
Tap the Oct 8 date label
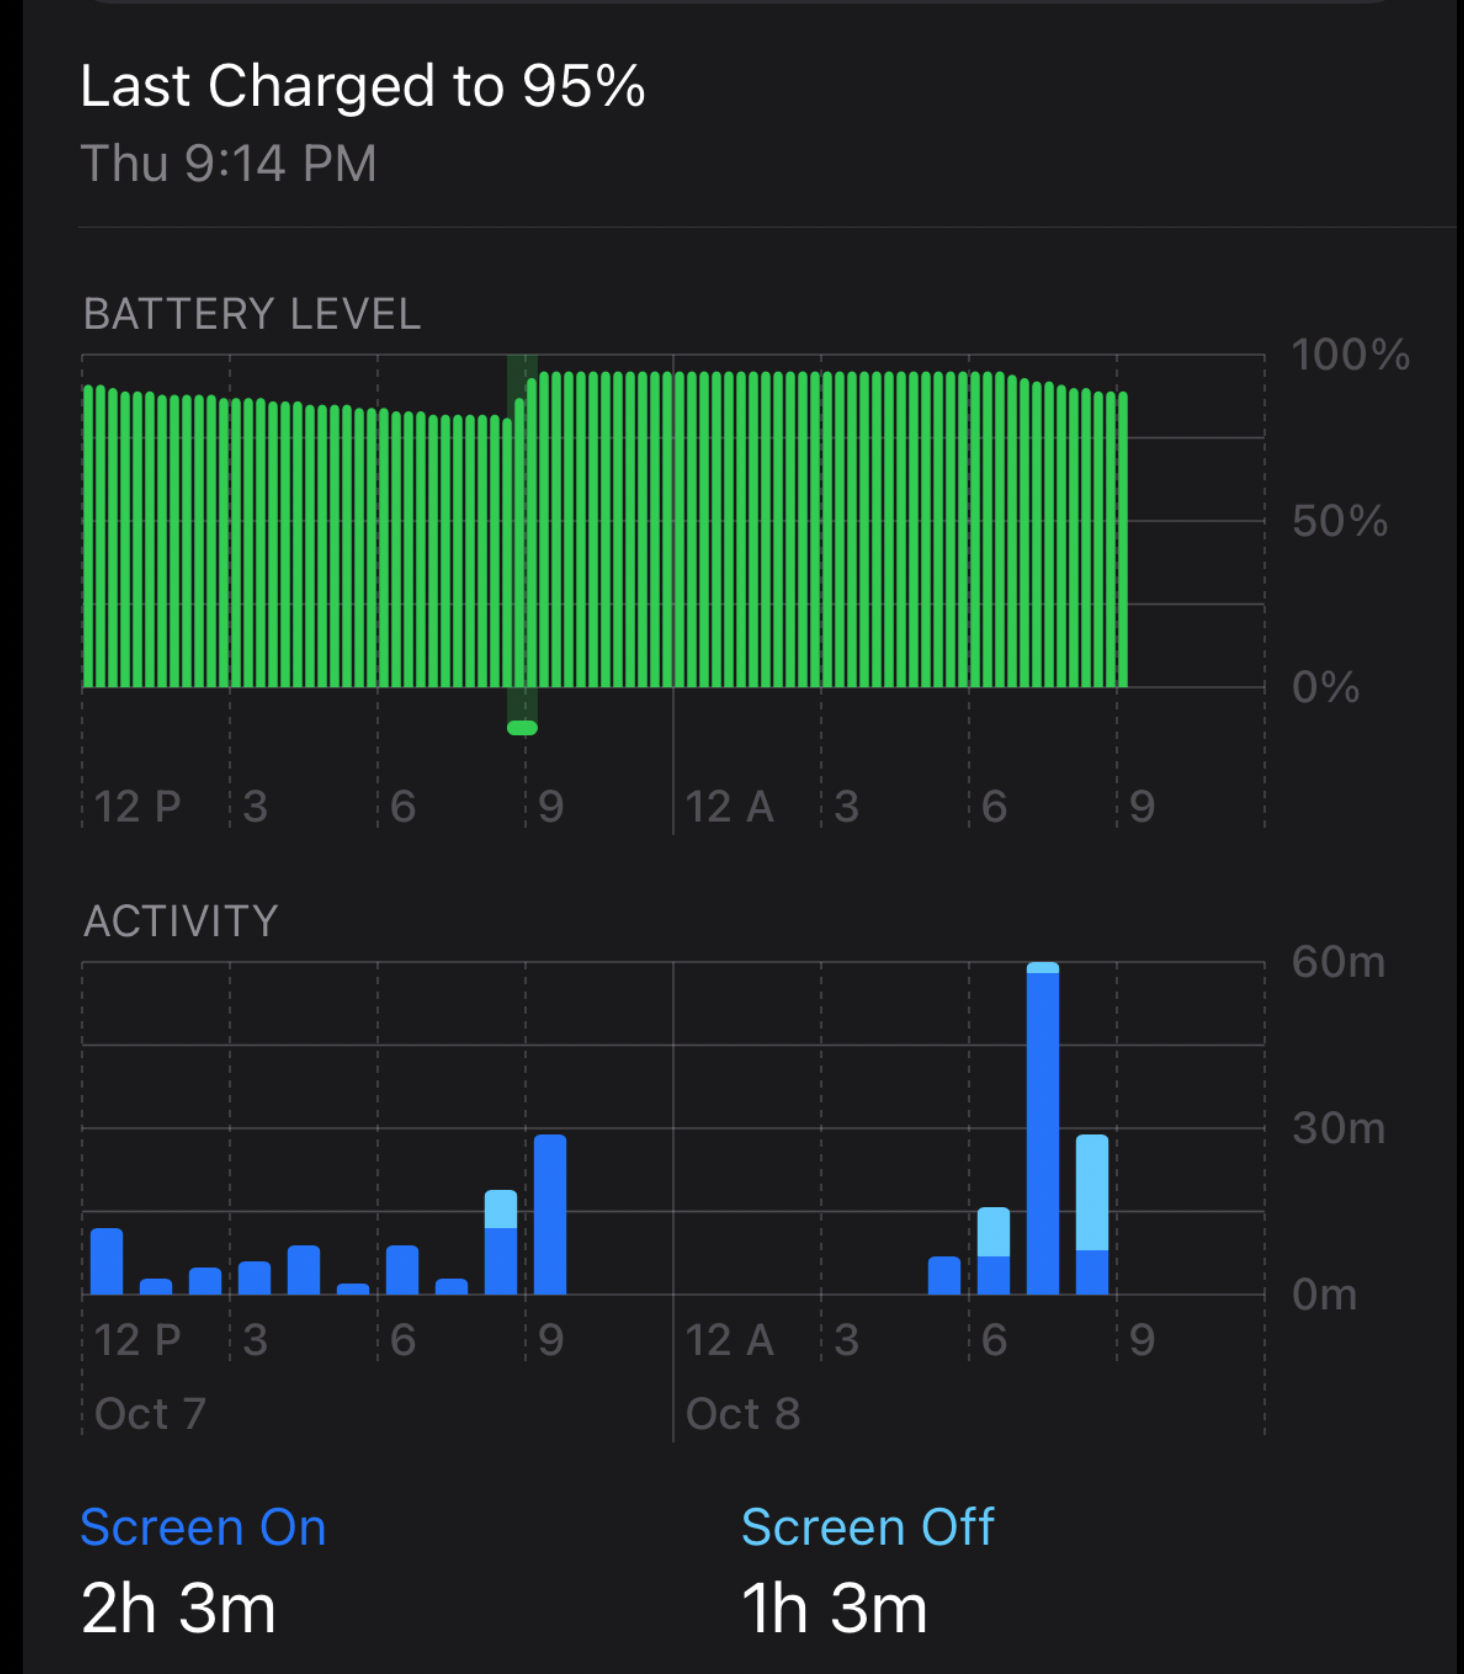(743, 1414)
